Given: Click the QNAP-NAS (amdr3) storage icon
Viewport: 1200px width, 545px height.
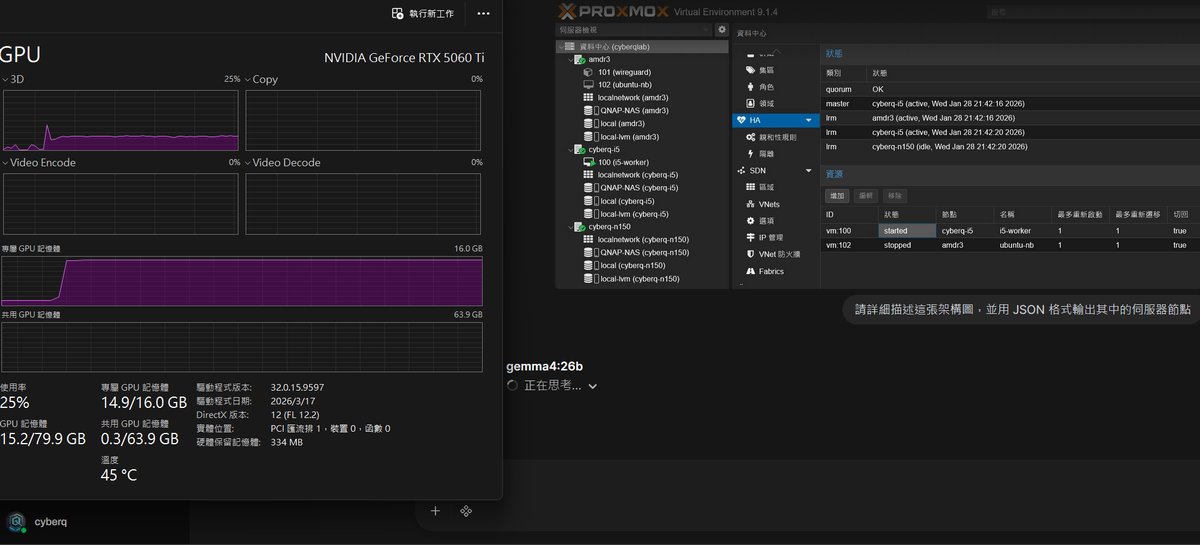Looking at the screenshot, I should [588, 110].
